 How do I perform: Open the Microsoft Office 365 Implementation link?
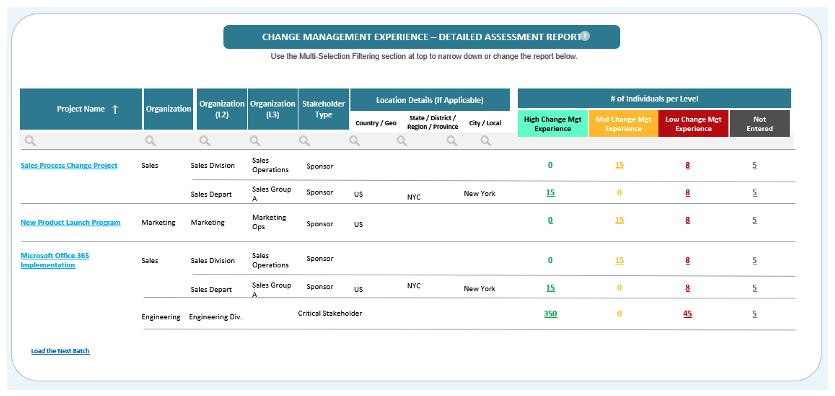tap(54, 260)
